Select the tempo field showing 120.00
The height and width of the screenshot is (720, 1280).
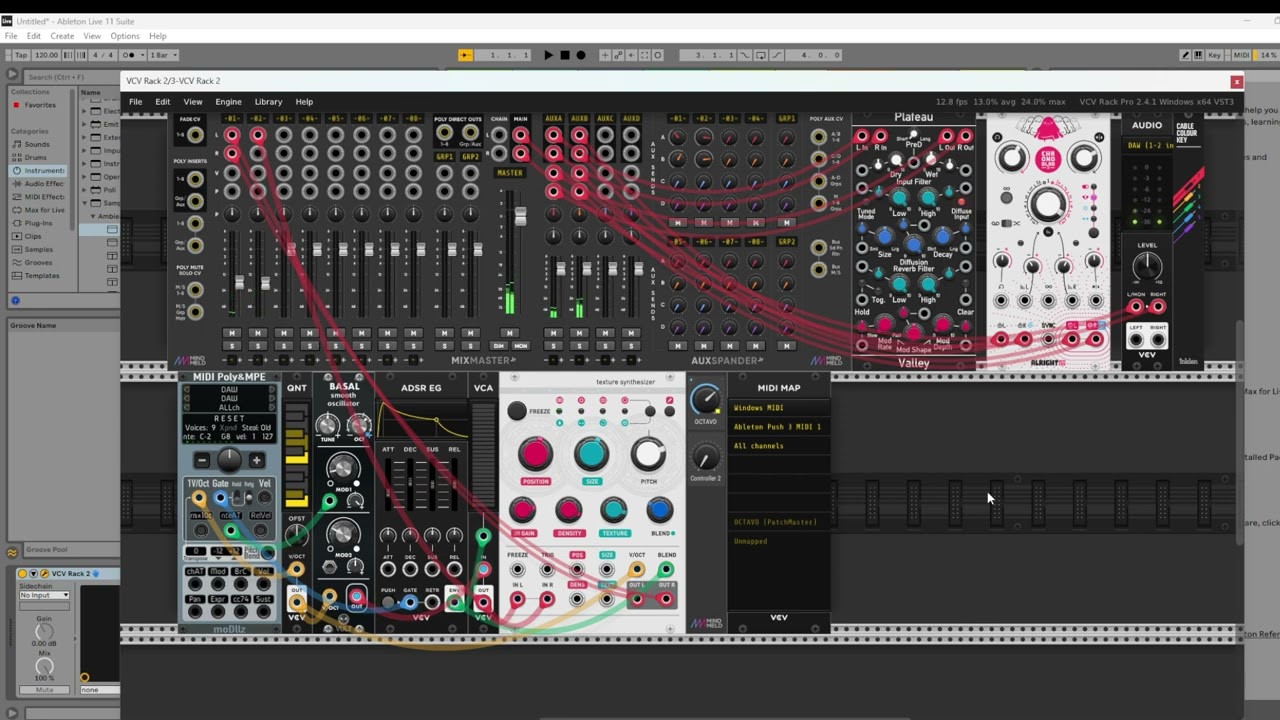coord(46,55)
